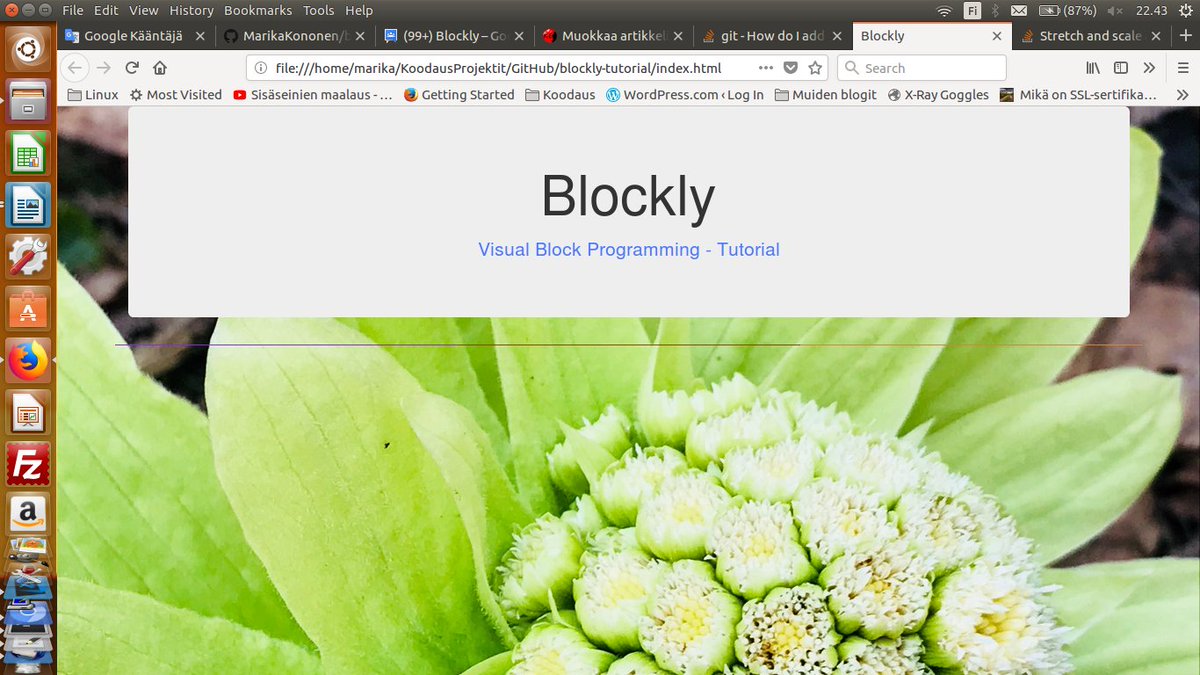Open the X-Ray Goggles bookmark

click(938, 95)
